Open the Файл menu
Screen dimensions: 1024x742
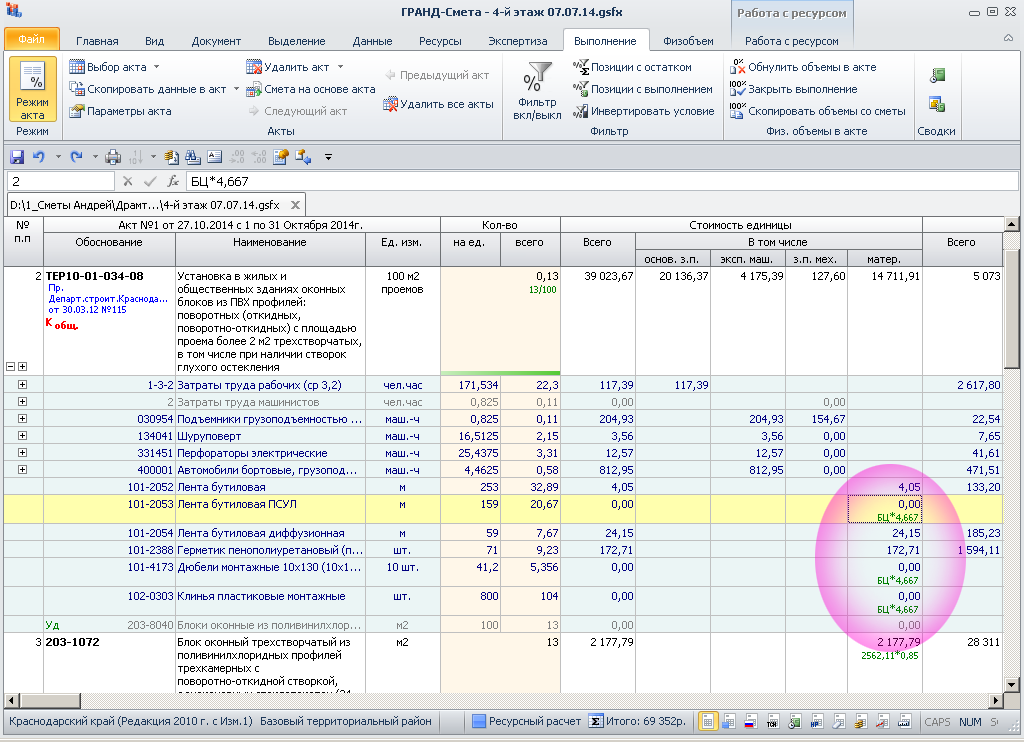[x=31, y=41]
